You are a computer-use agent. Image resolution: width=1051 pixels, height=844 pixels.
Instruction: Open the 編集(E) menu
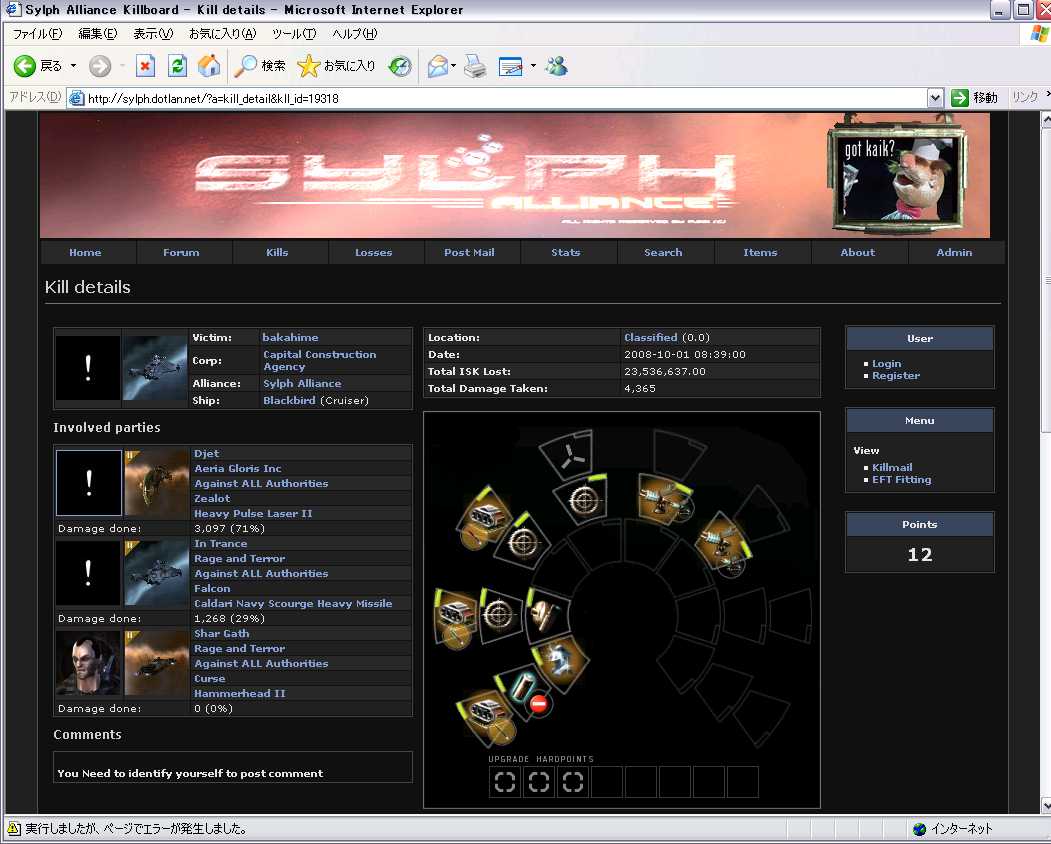(97, 34)
